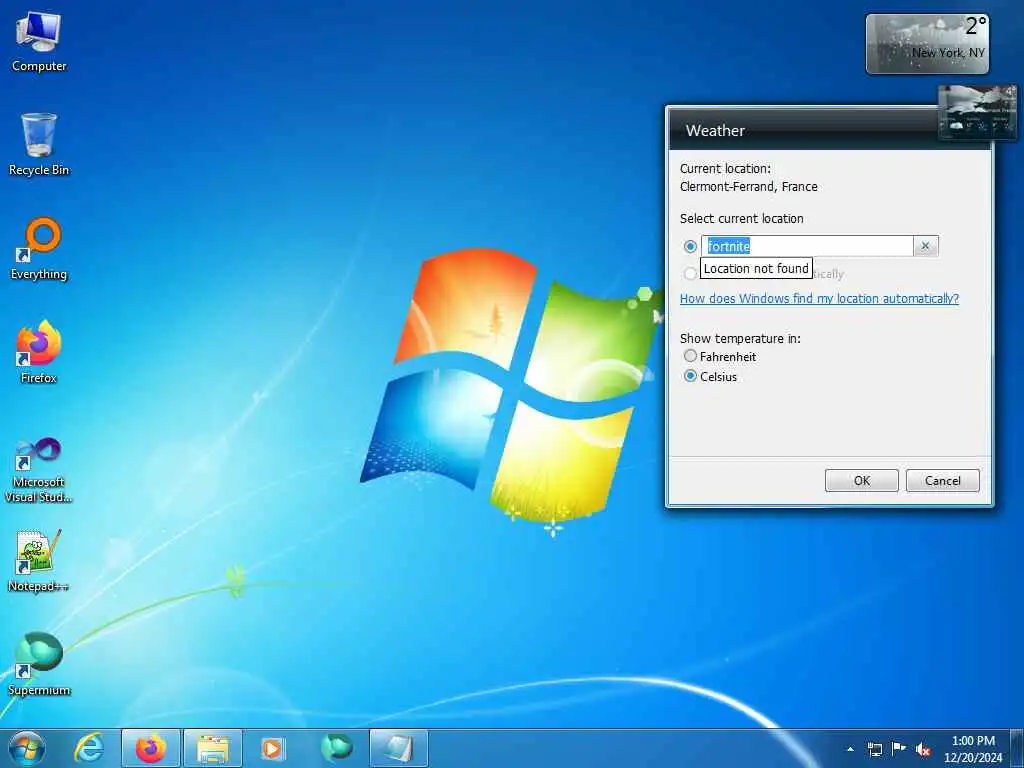Image resolution: width=1024 pixels, height=768 pixels.
Task: Click the Show desktop strip
Action: [1017, 748]
